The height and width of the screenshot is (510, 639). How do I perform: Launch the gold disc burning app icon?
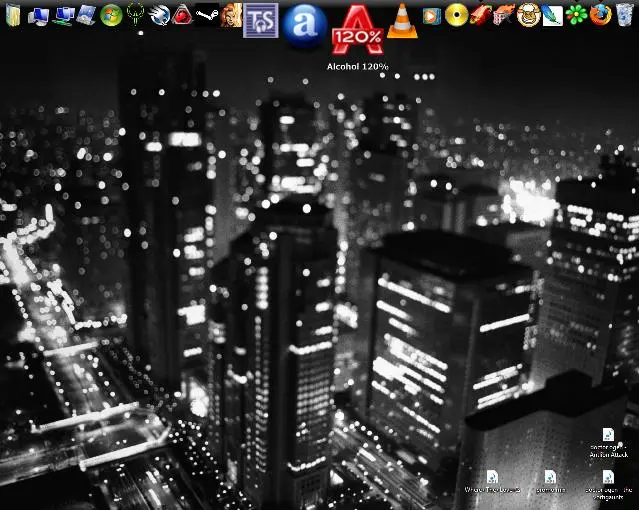pos(456,14)
